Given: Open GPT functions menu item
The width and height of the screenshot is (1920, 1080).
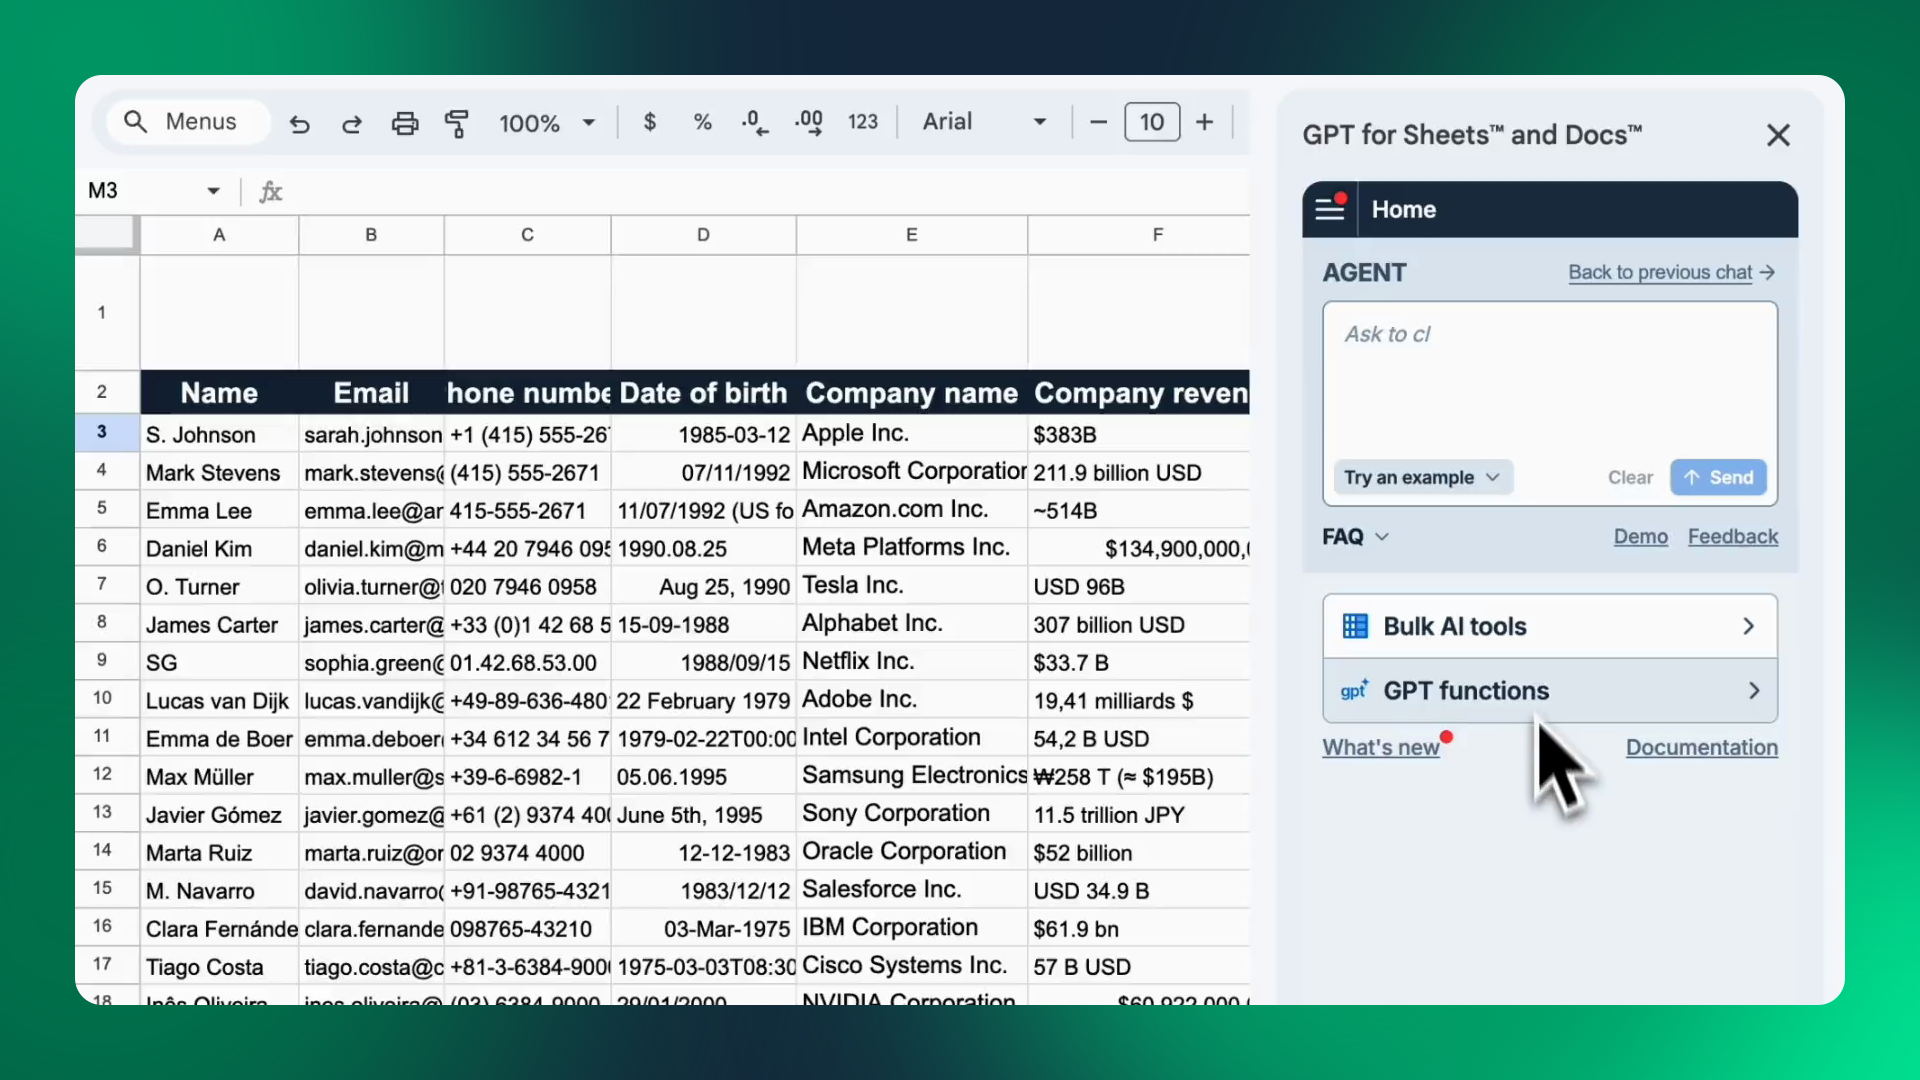Looking at the screenshot, I should tap(1549, 691).
